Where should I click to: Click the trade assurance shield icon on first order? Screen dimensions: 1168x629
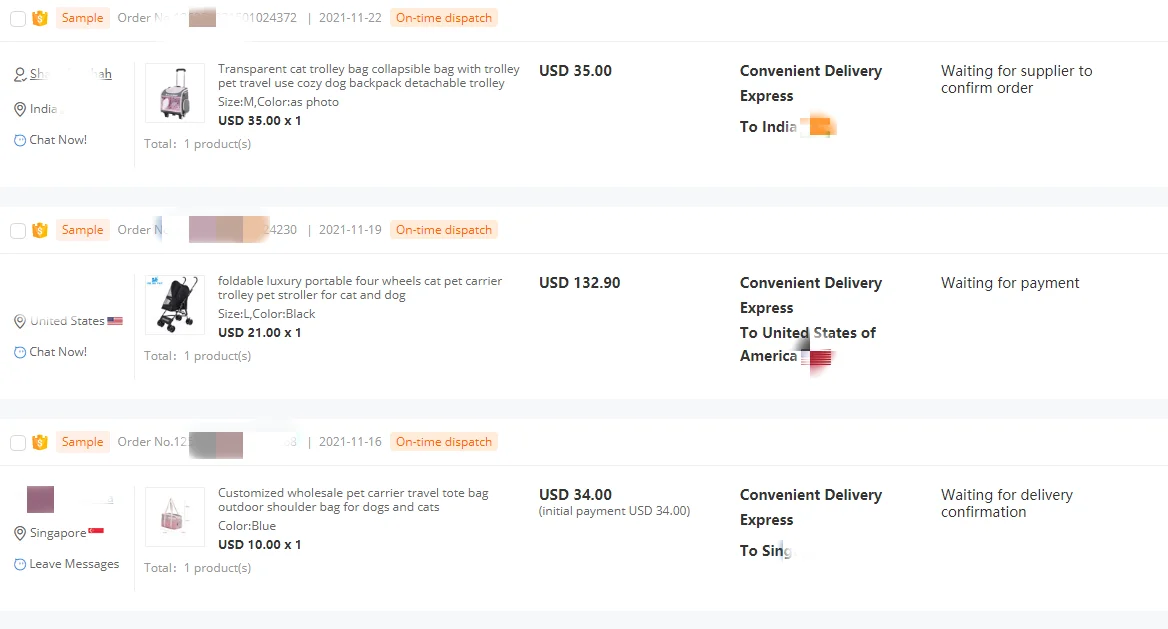pos(40,19)
